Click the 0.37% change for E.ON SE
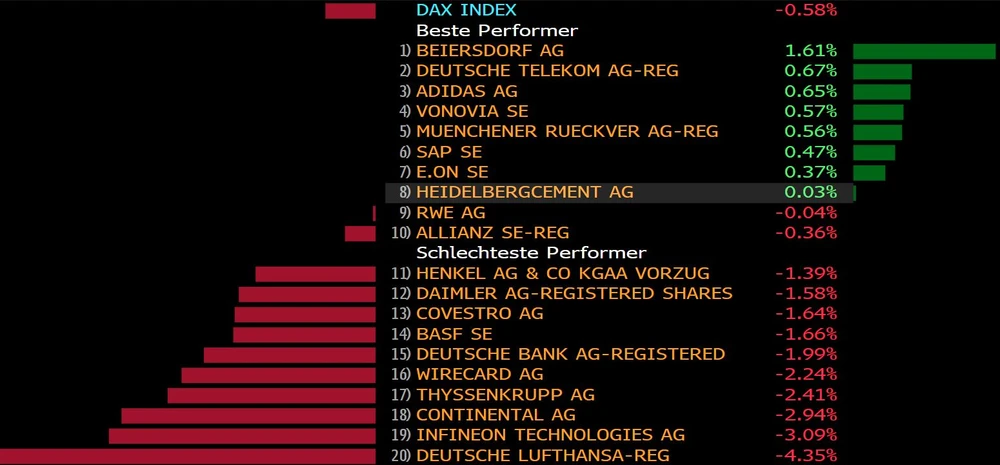 (x=811, y=172)
